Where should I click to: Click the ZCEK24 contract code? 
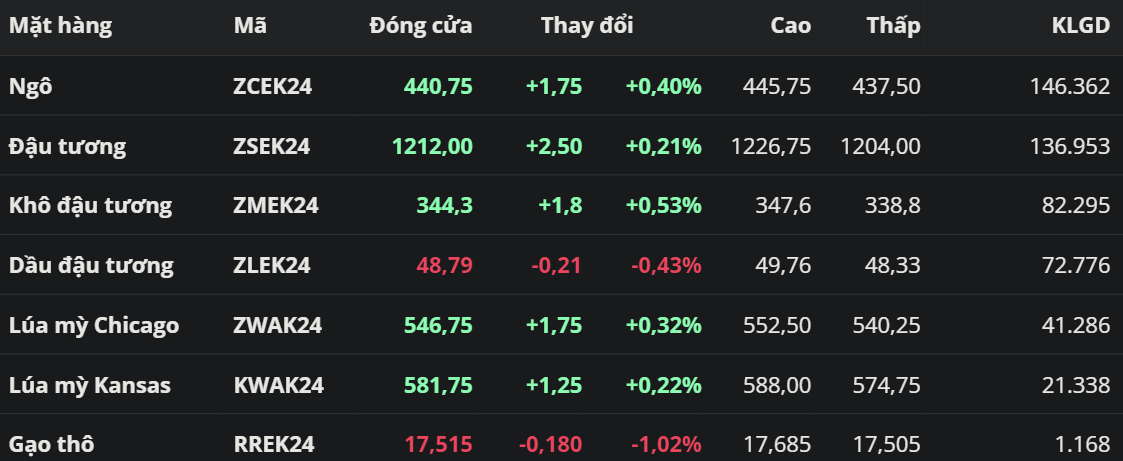click(x=273, y=86)
